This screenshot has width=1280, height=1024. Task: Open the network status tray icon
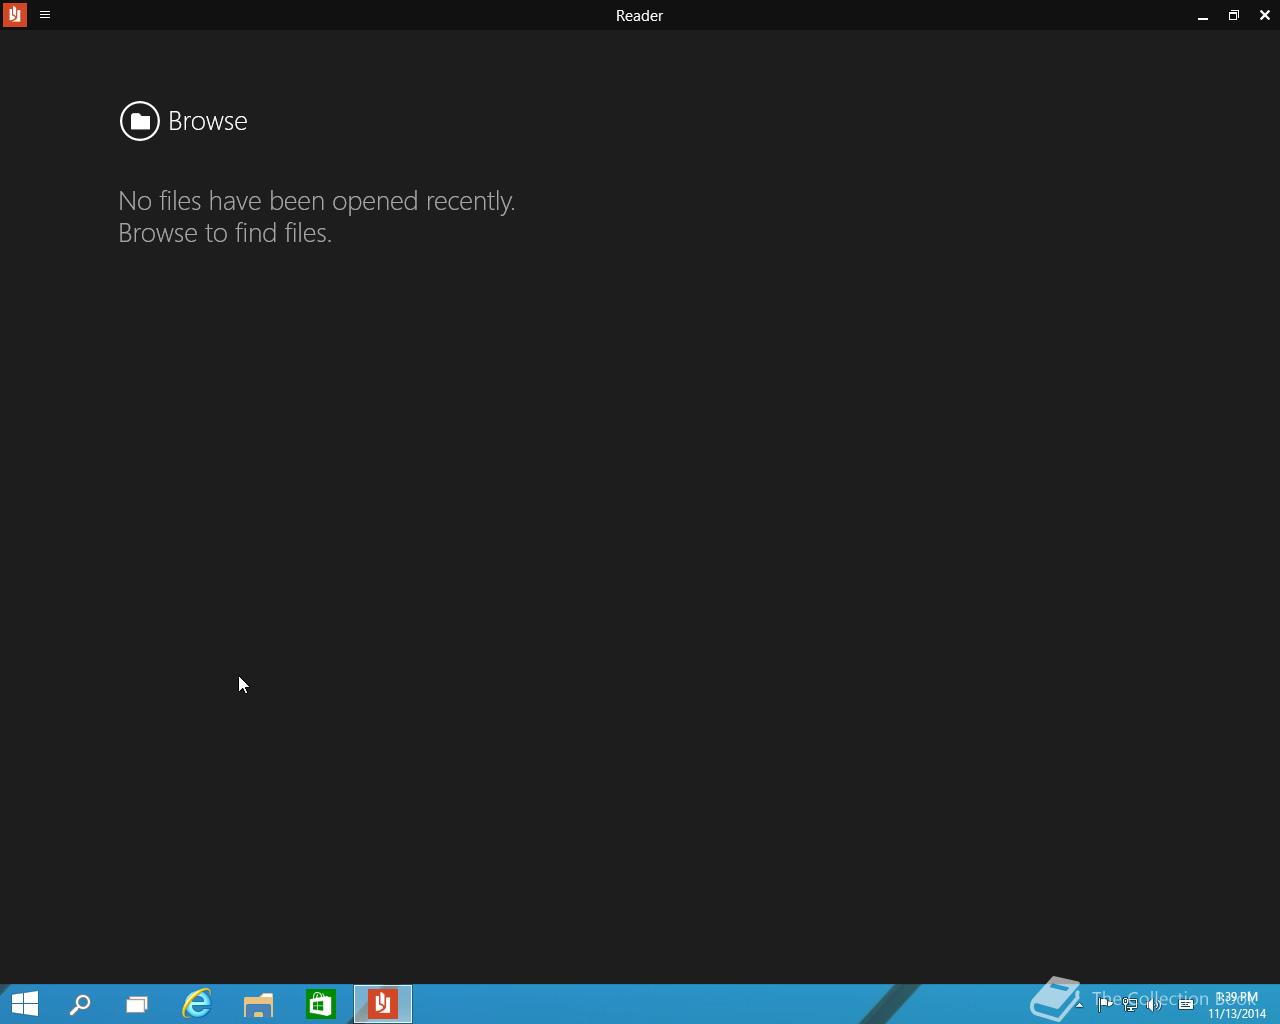tap(1130, 1005)
